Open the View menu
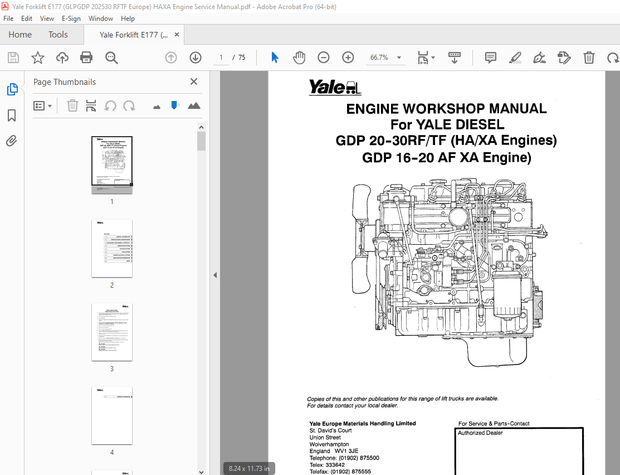 coord(47,19)
